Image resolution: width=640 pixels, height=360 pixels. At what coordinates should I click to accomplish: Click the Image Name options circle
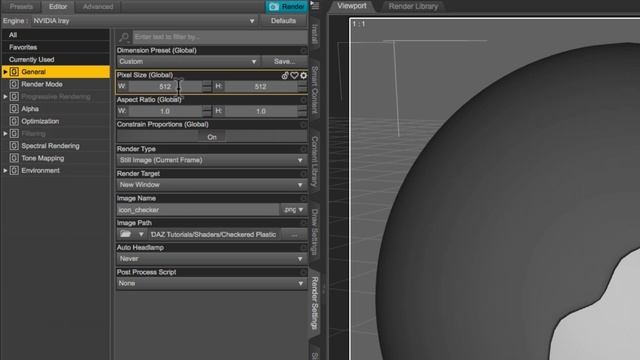(303, 198)
